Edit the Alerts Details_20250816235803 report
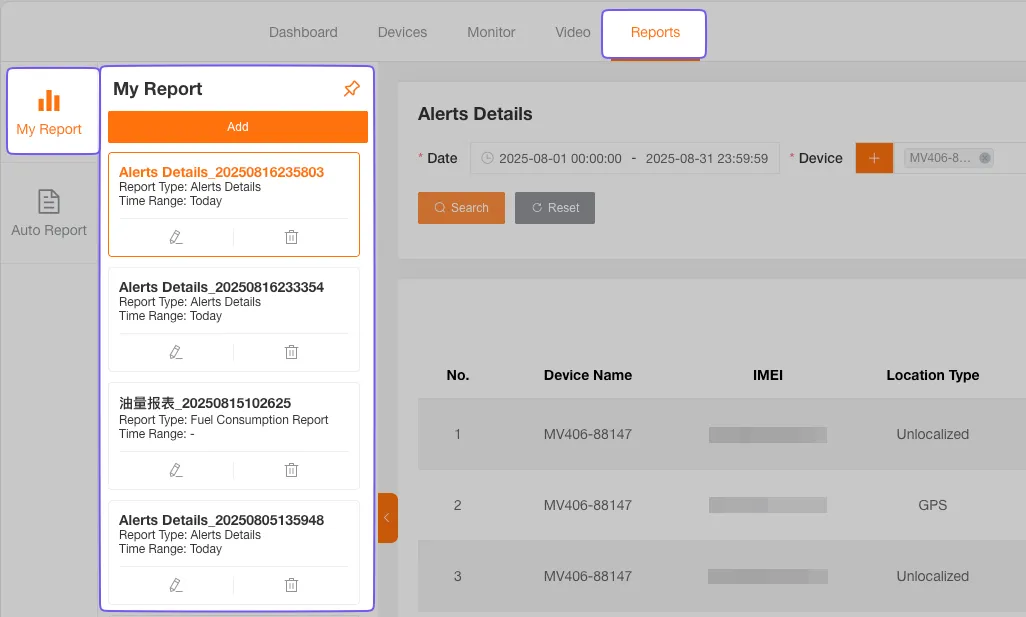Screen dimensions: 1026x617 coord(175,237)
